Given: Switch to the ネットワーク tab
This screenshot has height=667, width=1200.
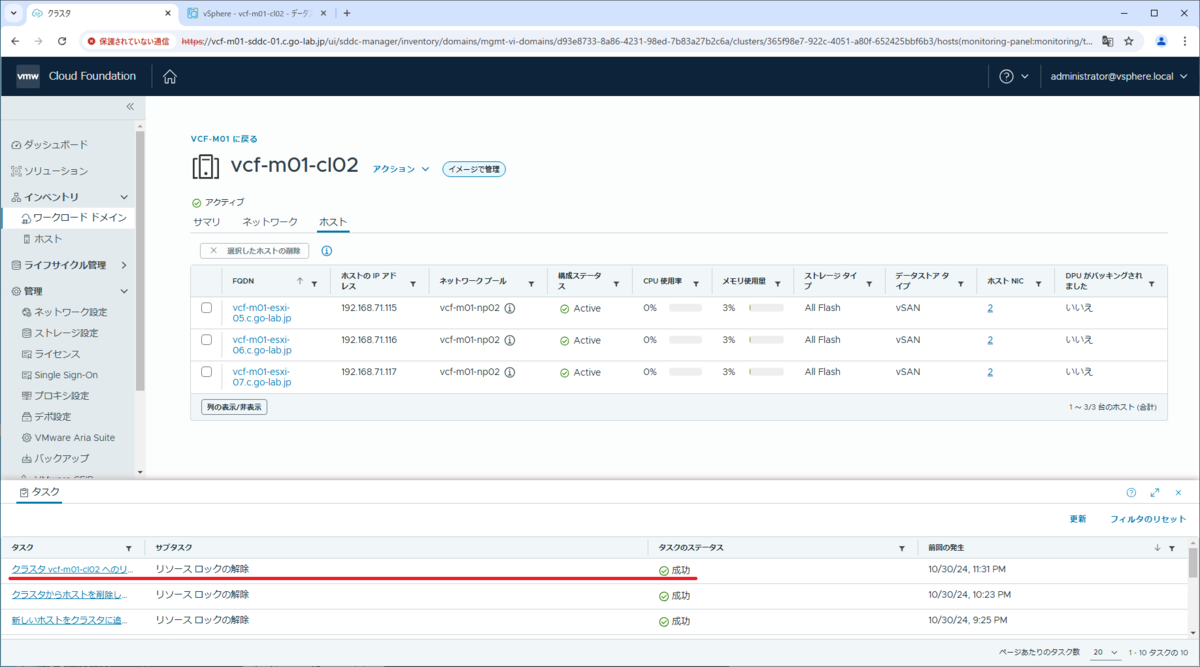Looking at the screenshot, I should (x=270, y=221).
